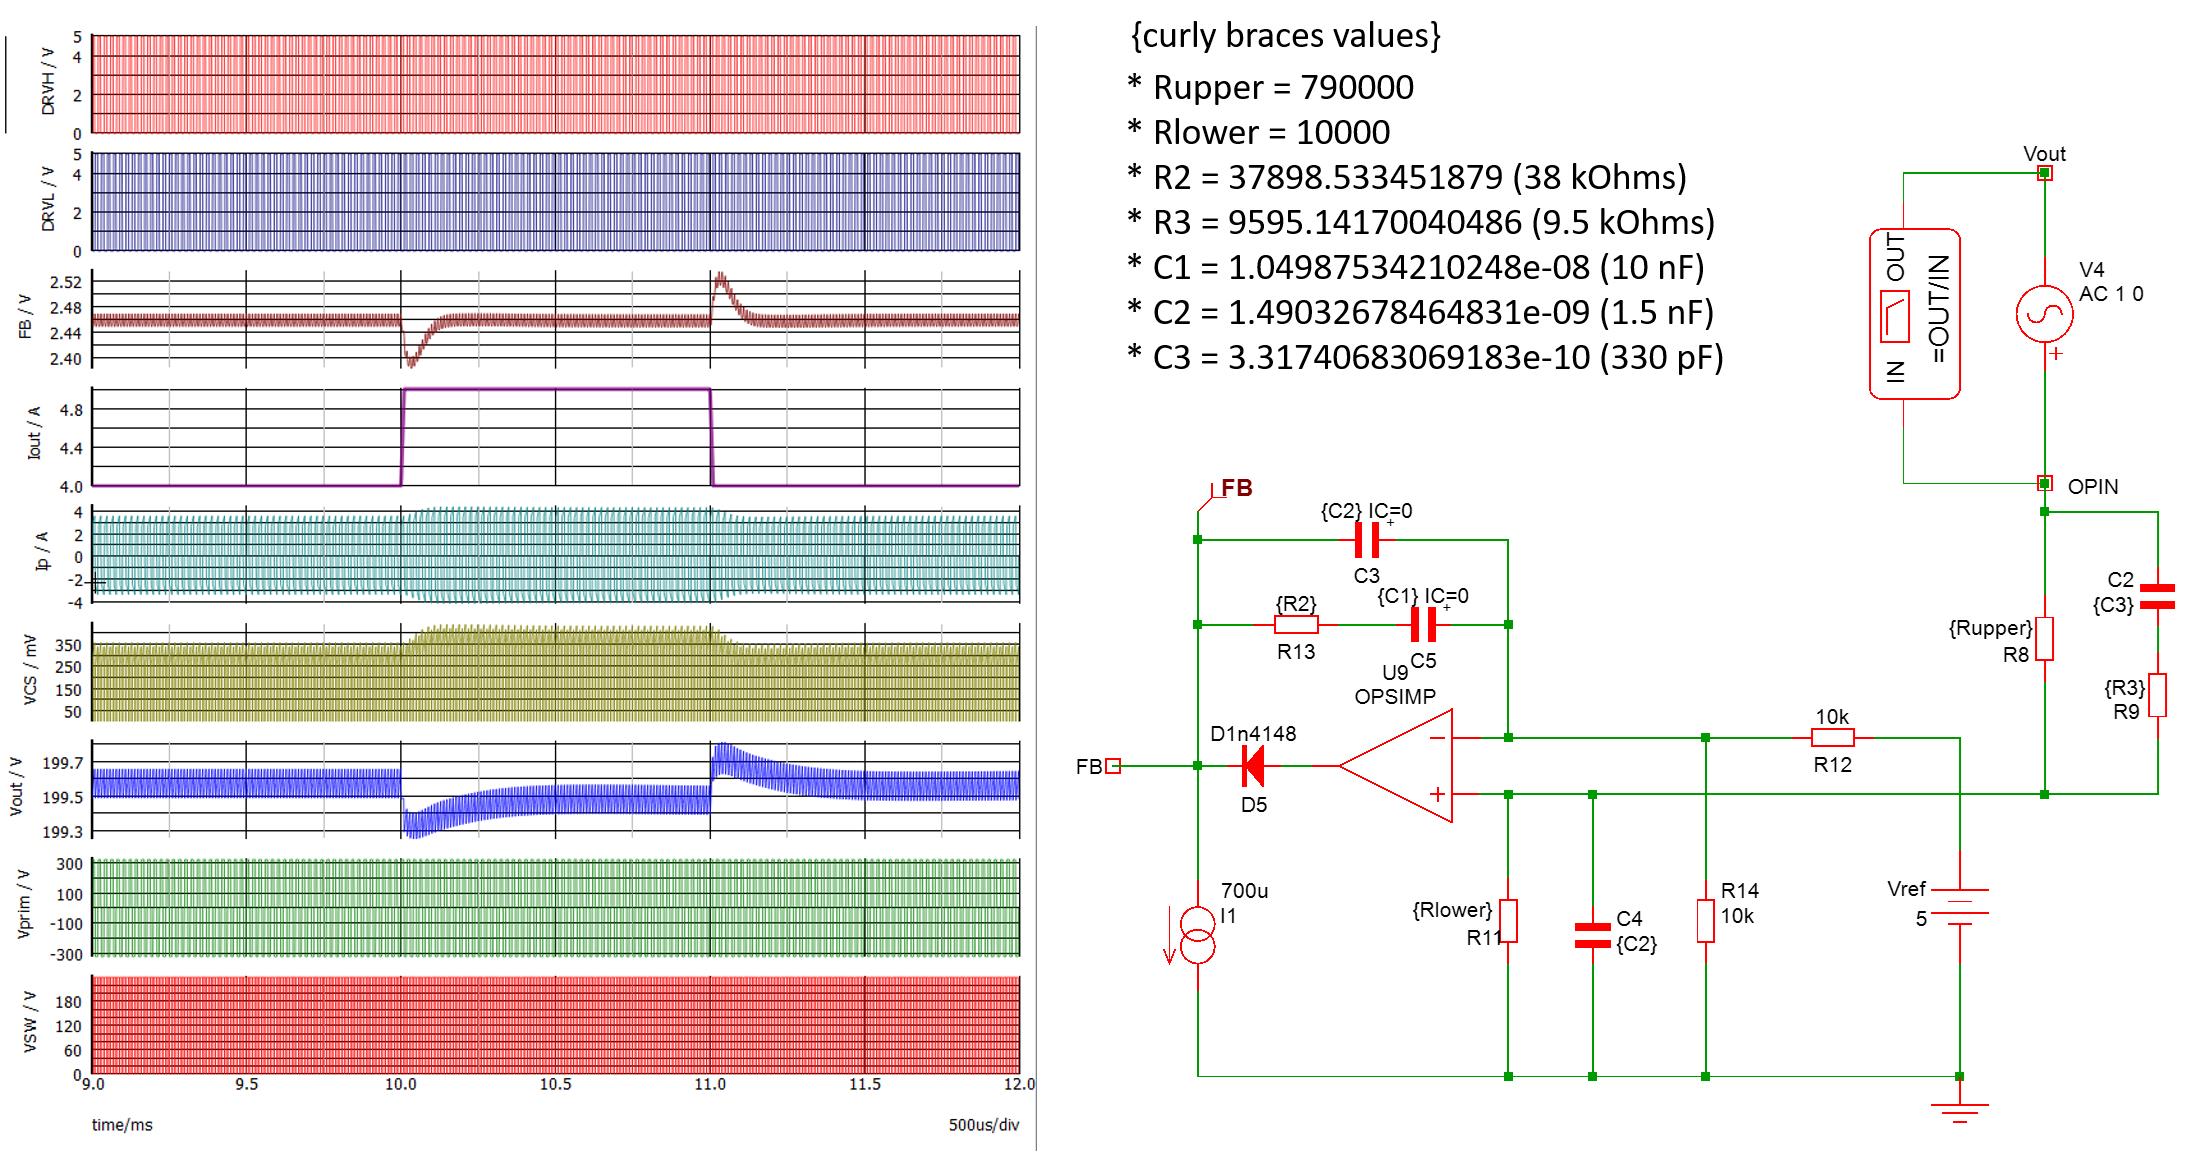
Task: Select capacitor C2 labeled {C3}
Action: pyautogui.click(x=2157, y=597)
